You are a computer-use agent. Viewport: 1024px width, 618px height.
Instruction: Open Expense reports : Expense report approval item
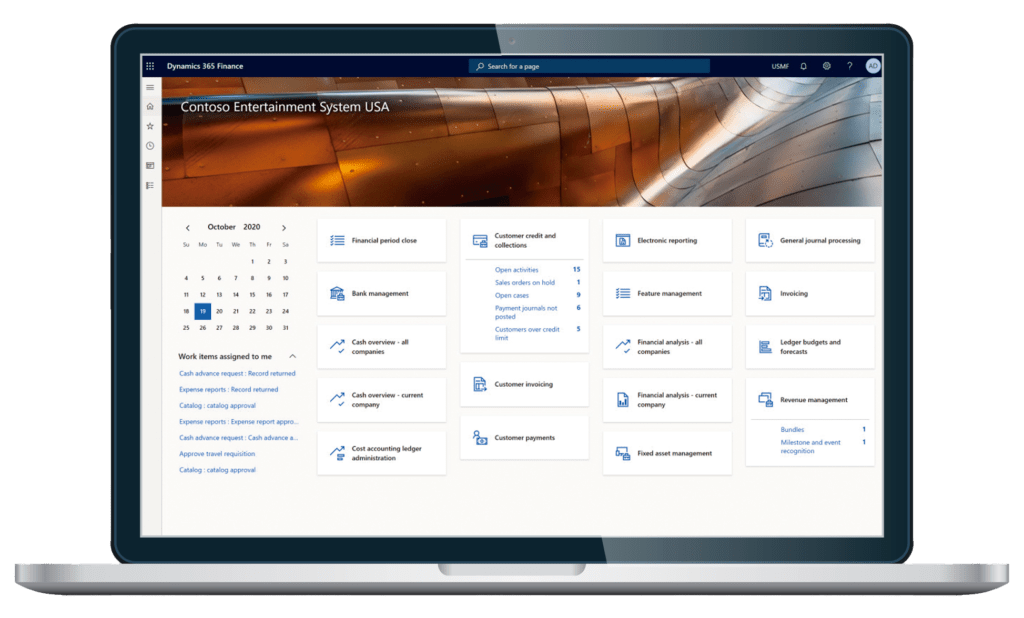(238, 421)
